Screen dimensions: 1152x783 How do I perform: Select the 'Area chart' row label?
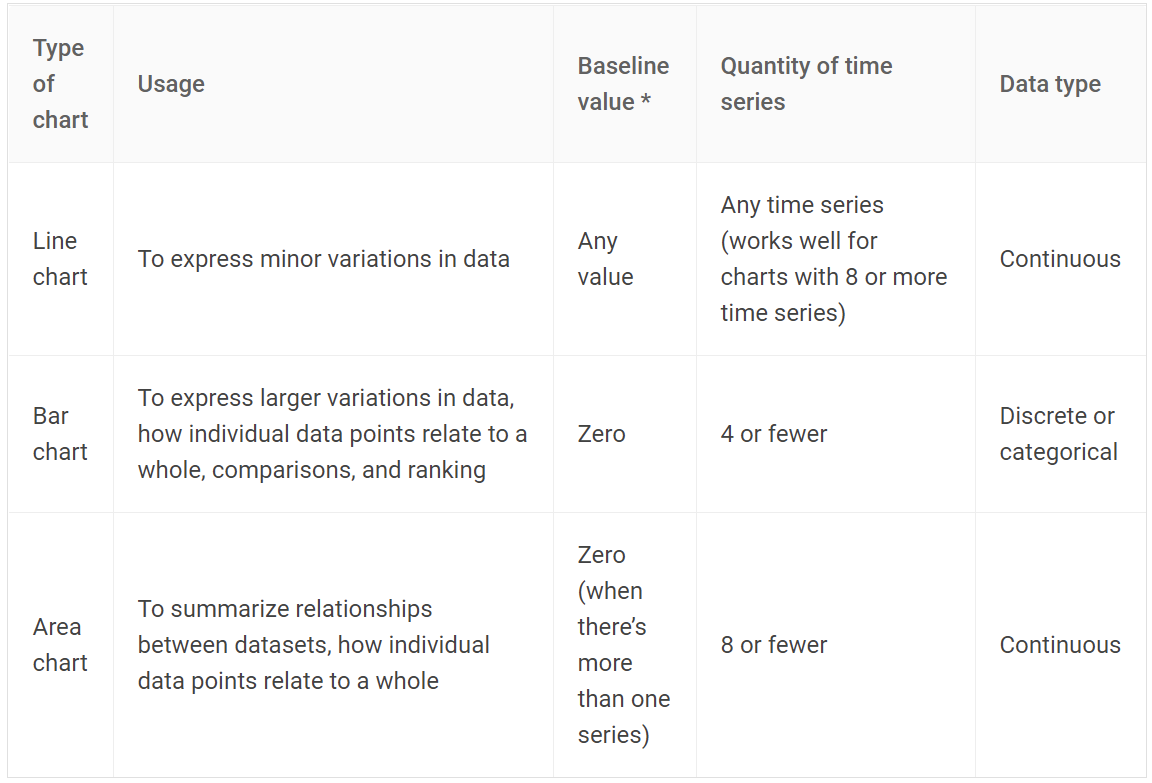click(x=60, y=644)
